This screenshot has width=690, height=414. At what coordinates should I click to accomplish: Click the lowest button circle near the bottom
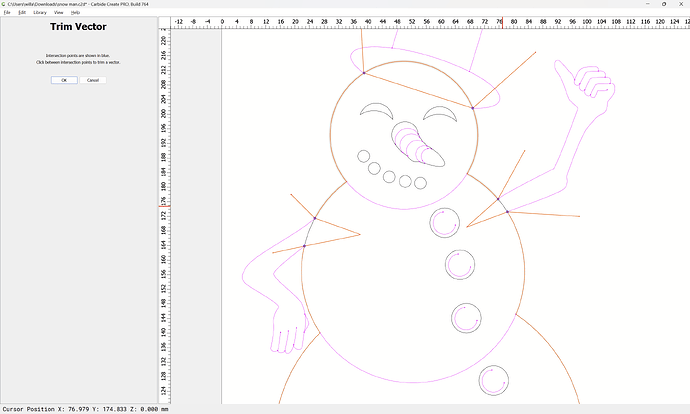[x=494, y=380]
